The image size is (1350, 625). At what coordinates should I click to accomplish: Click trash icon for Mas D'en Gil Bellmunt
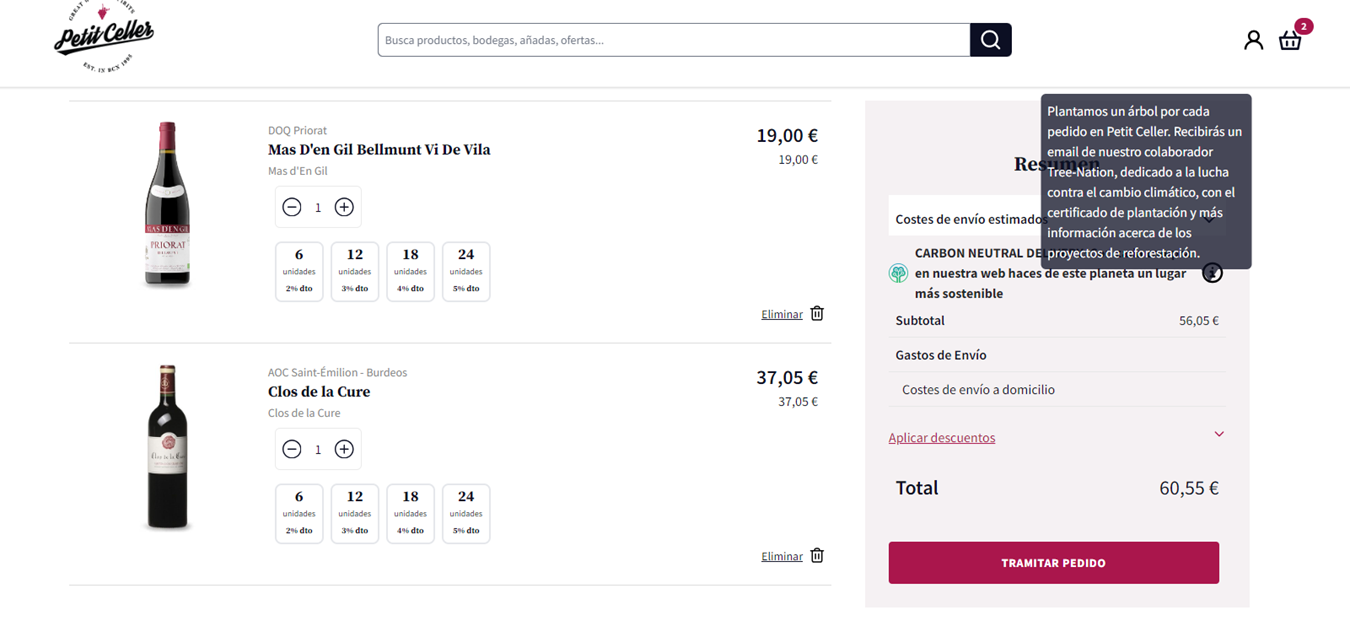point(817,313)
